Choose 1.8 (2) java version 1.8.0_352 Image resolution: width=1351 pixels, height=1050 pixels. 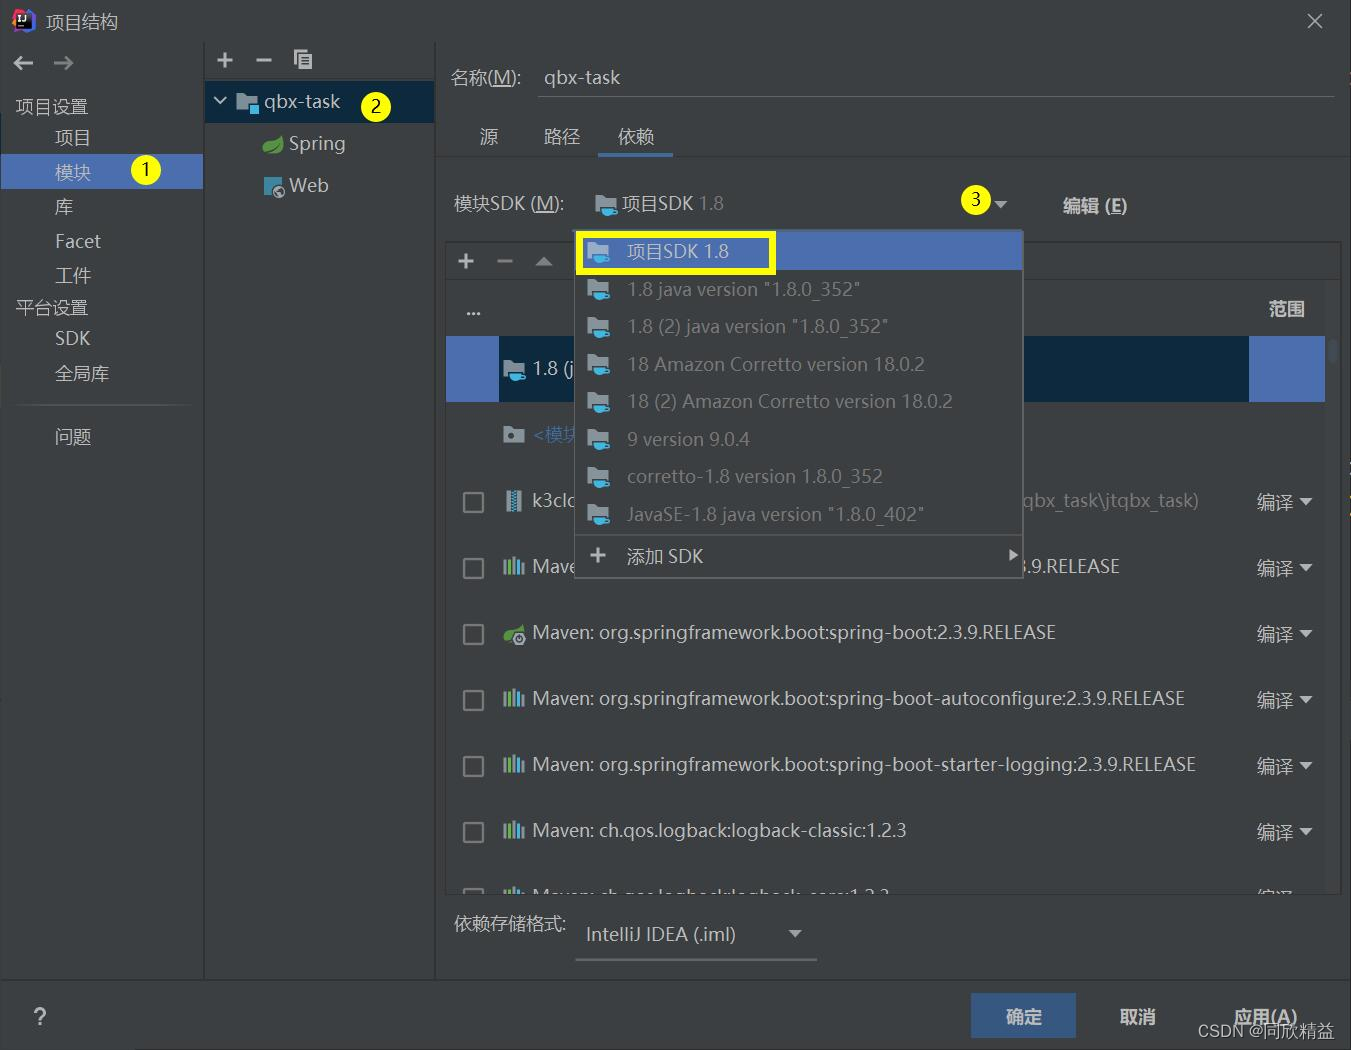pos(799,326)
